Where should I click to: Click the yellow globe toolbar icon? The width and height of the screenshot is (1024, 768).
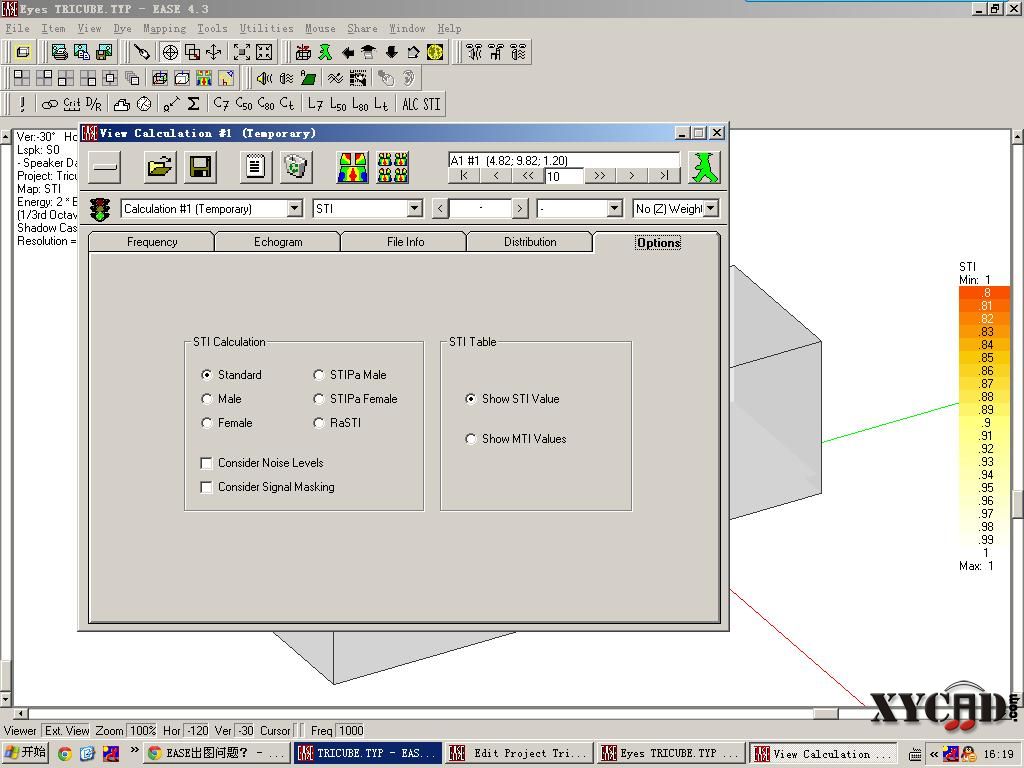click(435, 52)
